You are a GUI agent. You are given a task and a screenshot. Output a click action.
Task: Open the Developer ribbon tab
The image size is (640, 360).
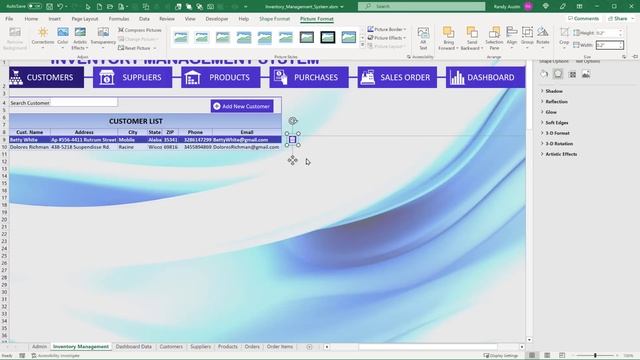[217, 19]
